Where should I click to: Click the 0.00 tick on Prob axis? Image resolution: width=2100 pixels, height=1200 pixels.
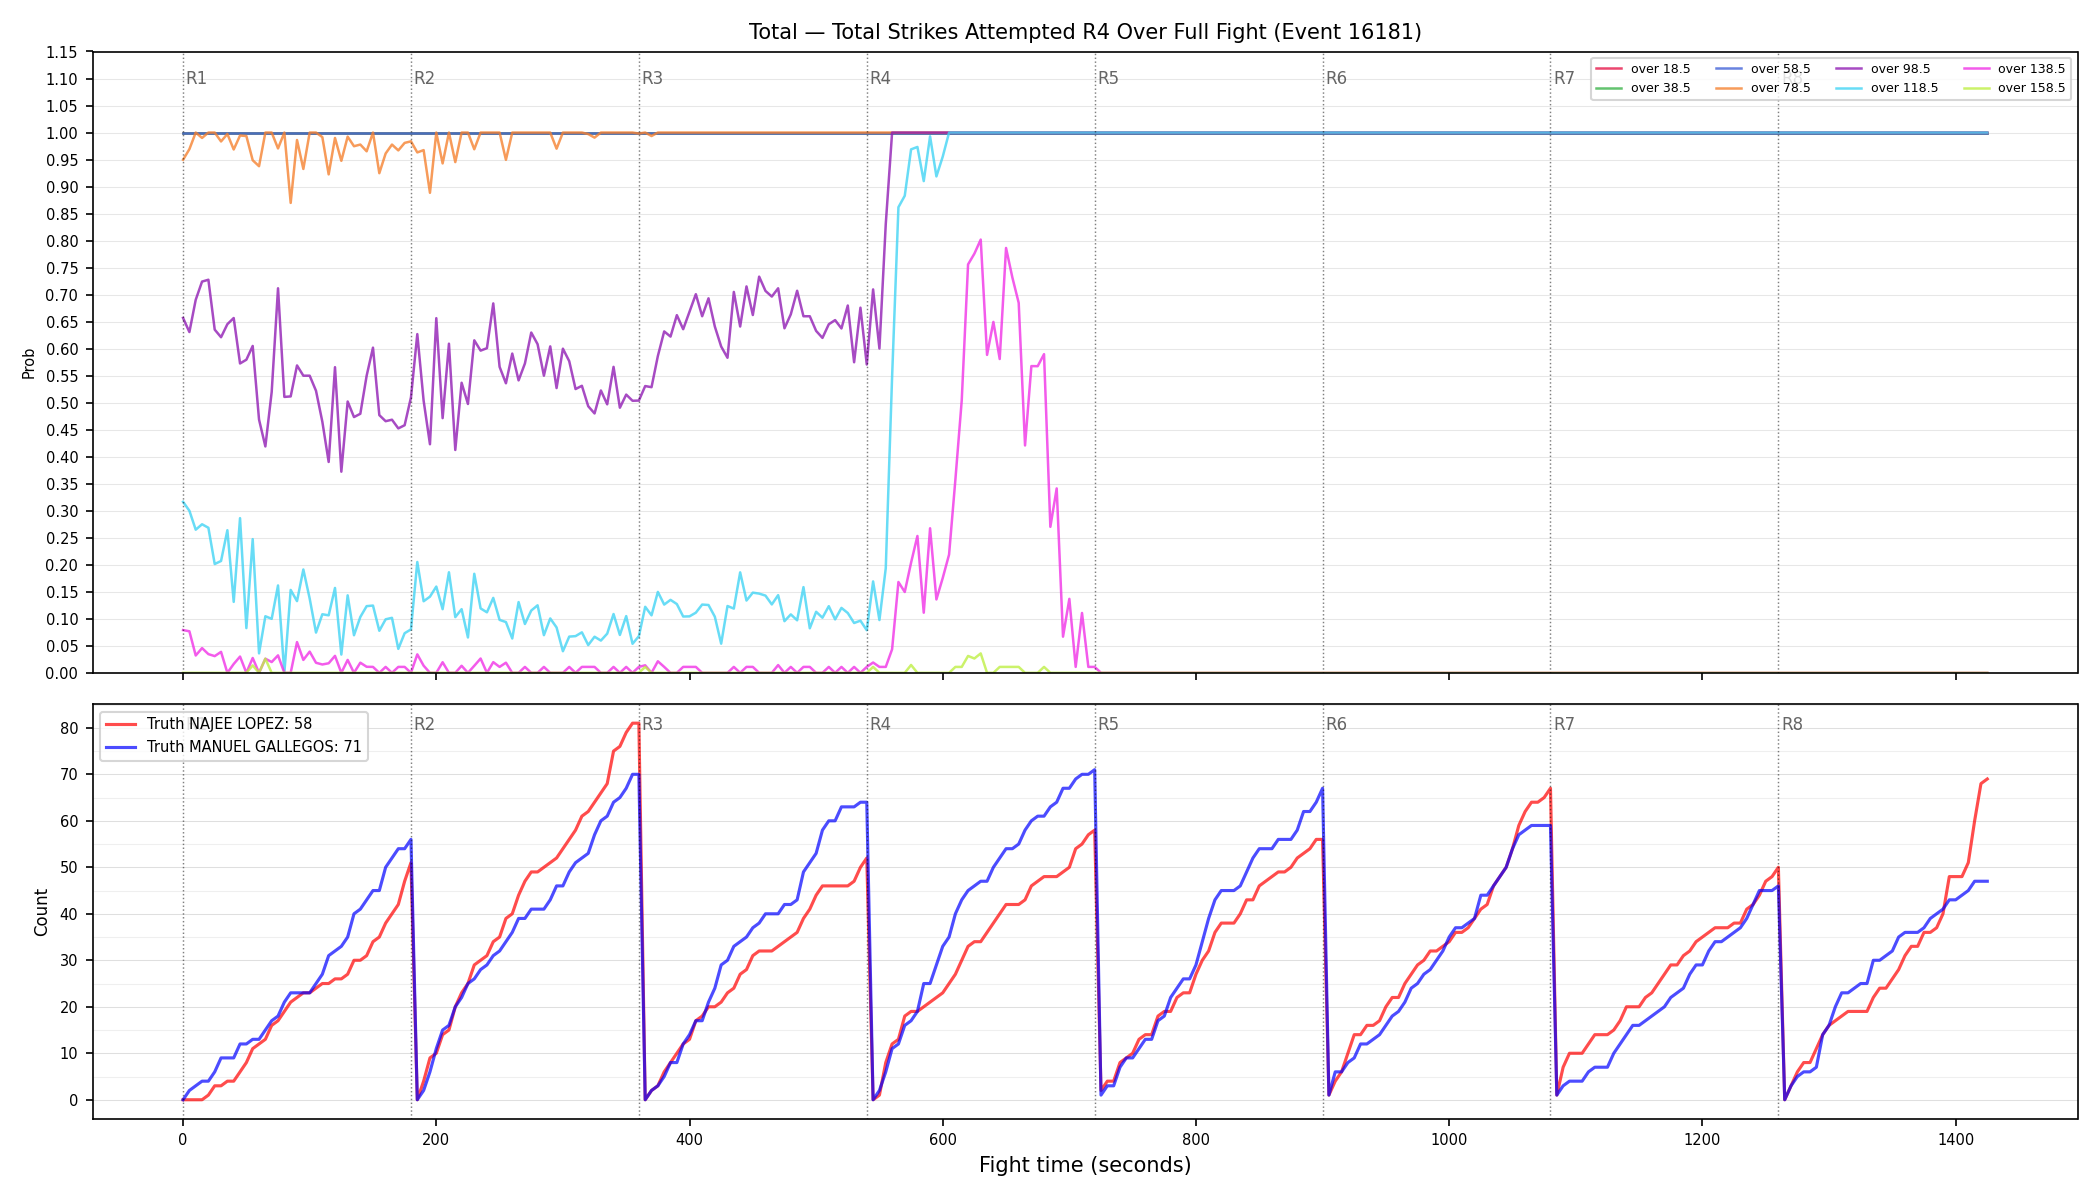[61, 674]
